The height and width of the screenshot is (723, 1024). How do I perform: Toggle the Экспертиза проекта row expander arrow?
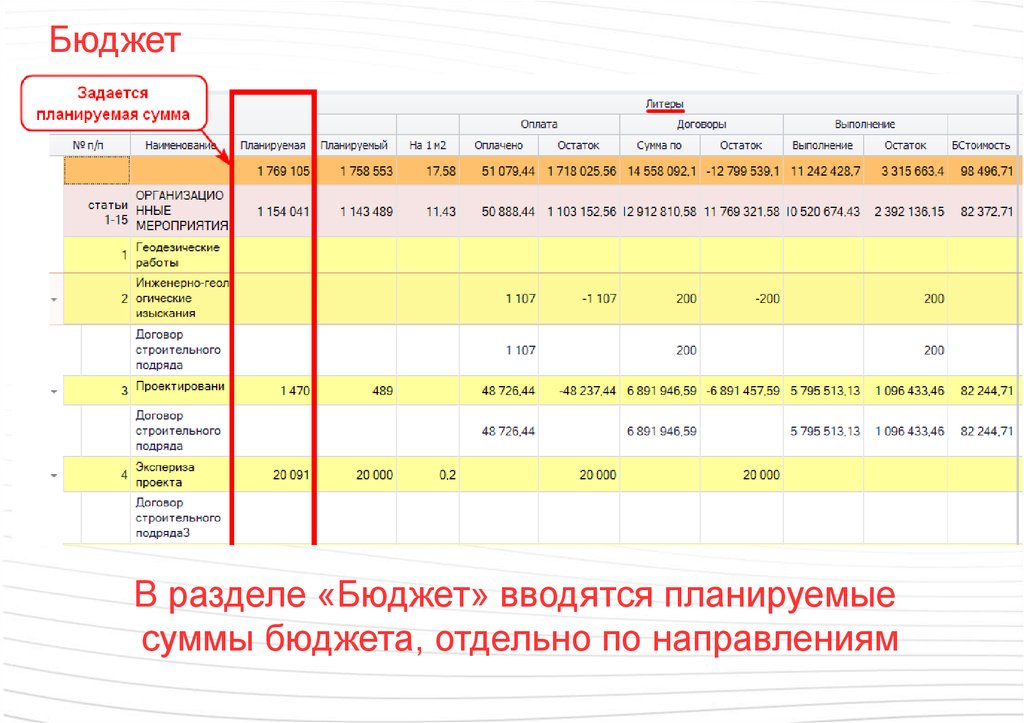(x=54, y=475)
